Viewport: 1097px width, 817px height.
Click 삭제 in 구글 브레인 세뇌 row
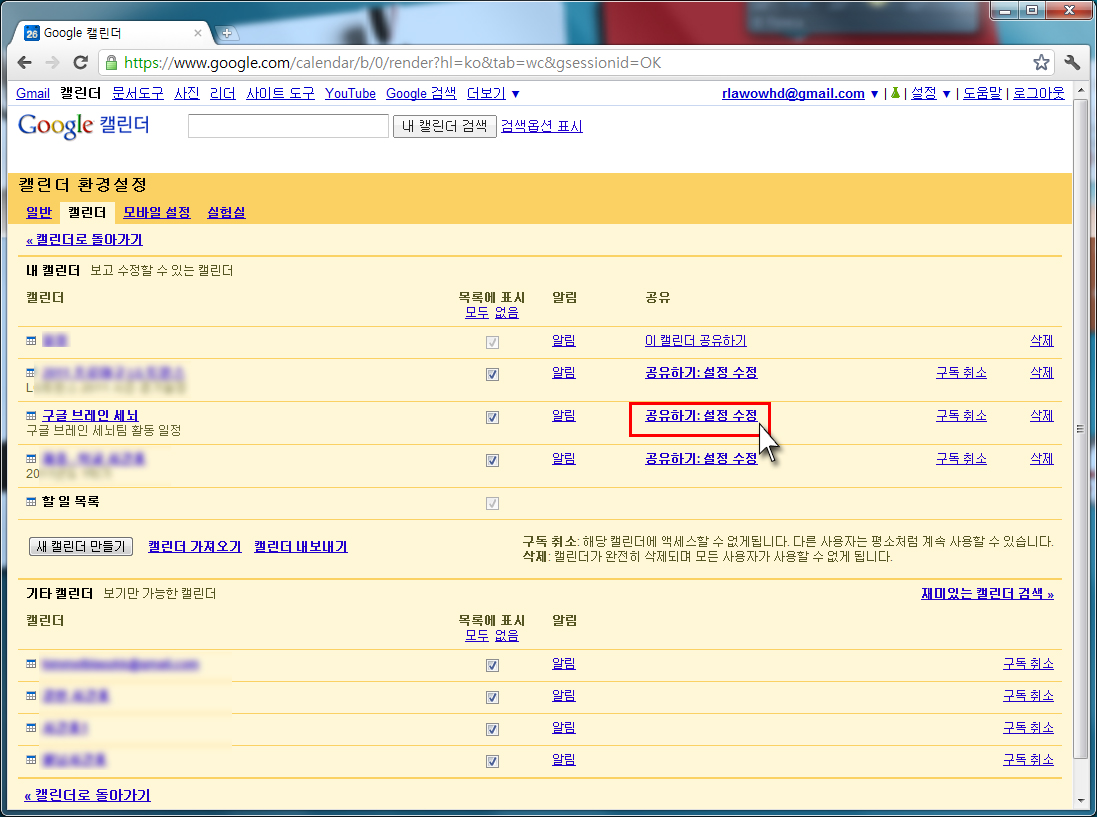pos(1042,415)
